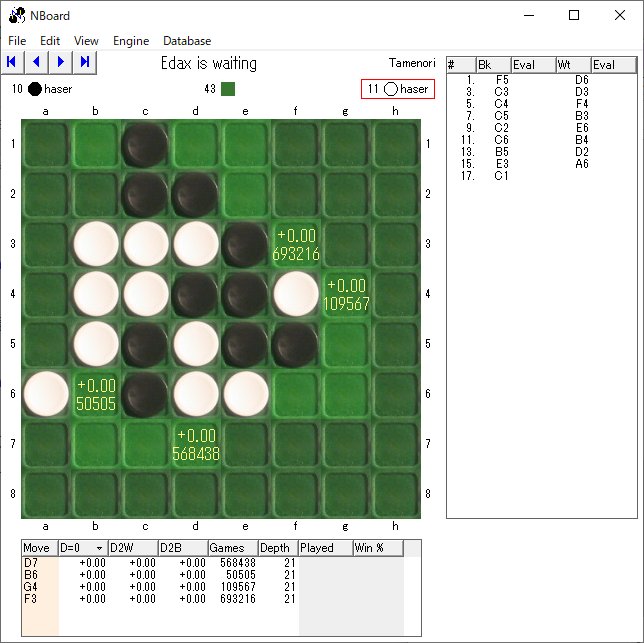Open the Database menu
The width and height of the screenshot is (644, 643).
click(x=187, y=41)
